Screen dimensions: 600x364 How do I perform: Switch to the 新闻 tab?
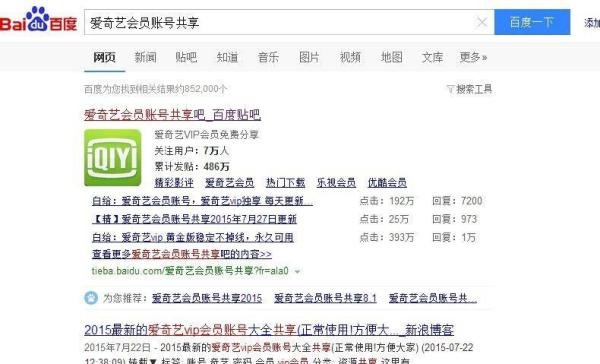coord(145,57)
